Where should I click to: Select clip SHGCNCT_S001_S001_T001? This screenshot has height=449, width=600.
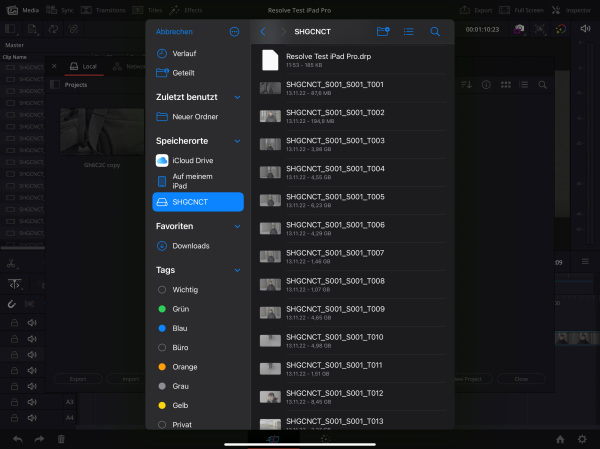[x=352, y=88]
